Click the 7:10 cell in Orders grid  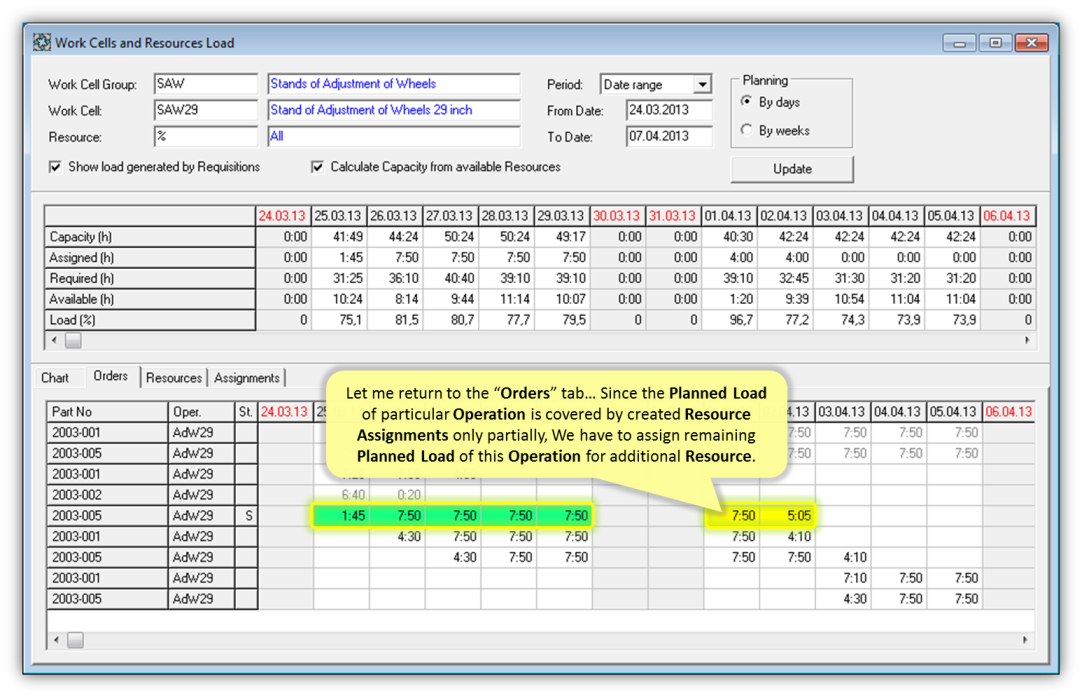point(843,578)
